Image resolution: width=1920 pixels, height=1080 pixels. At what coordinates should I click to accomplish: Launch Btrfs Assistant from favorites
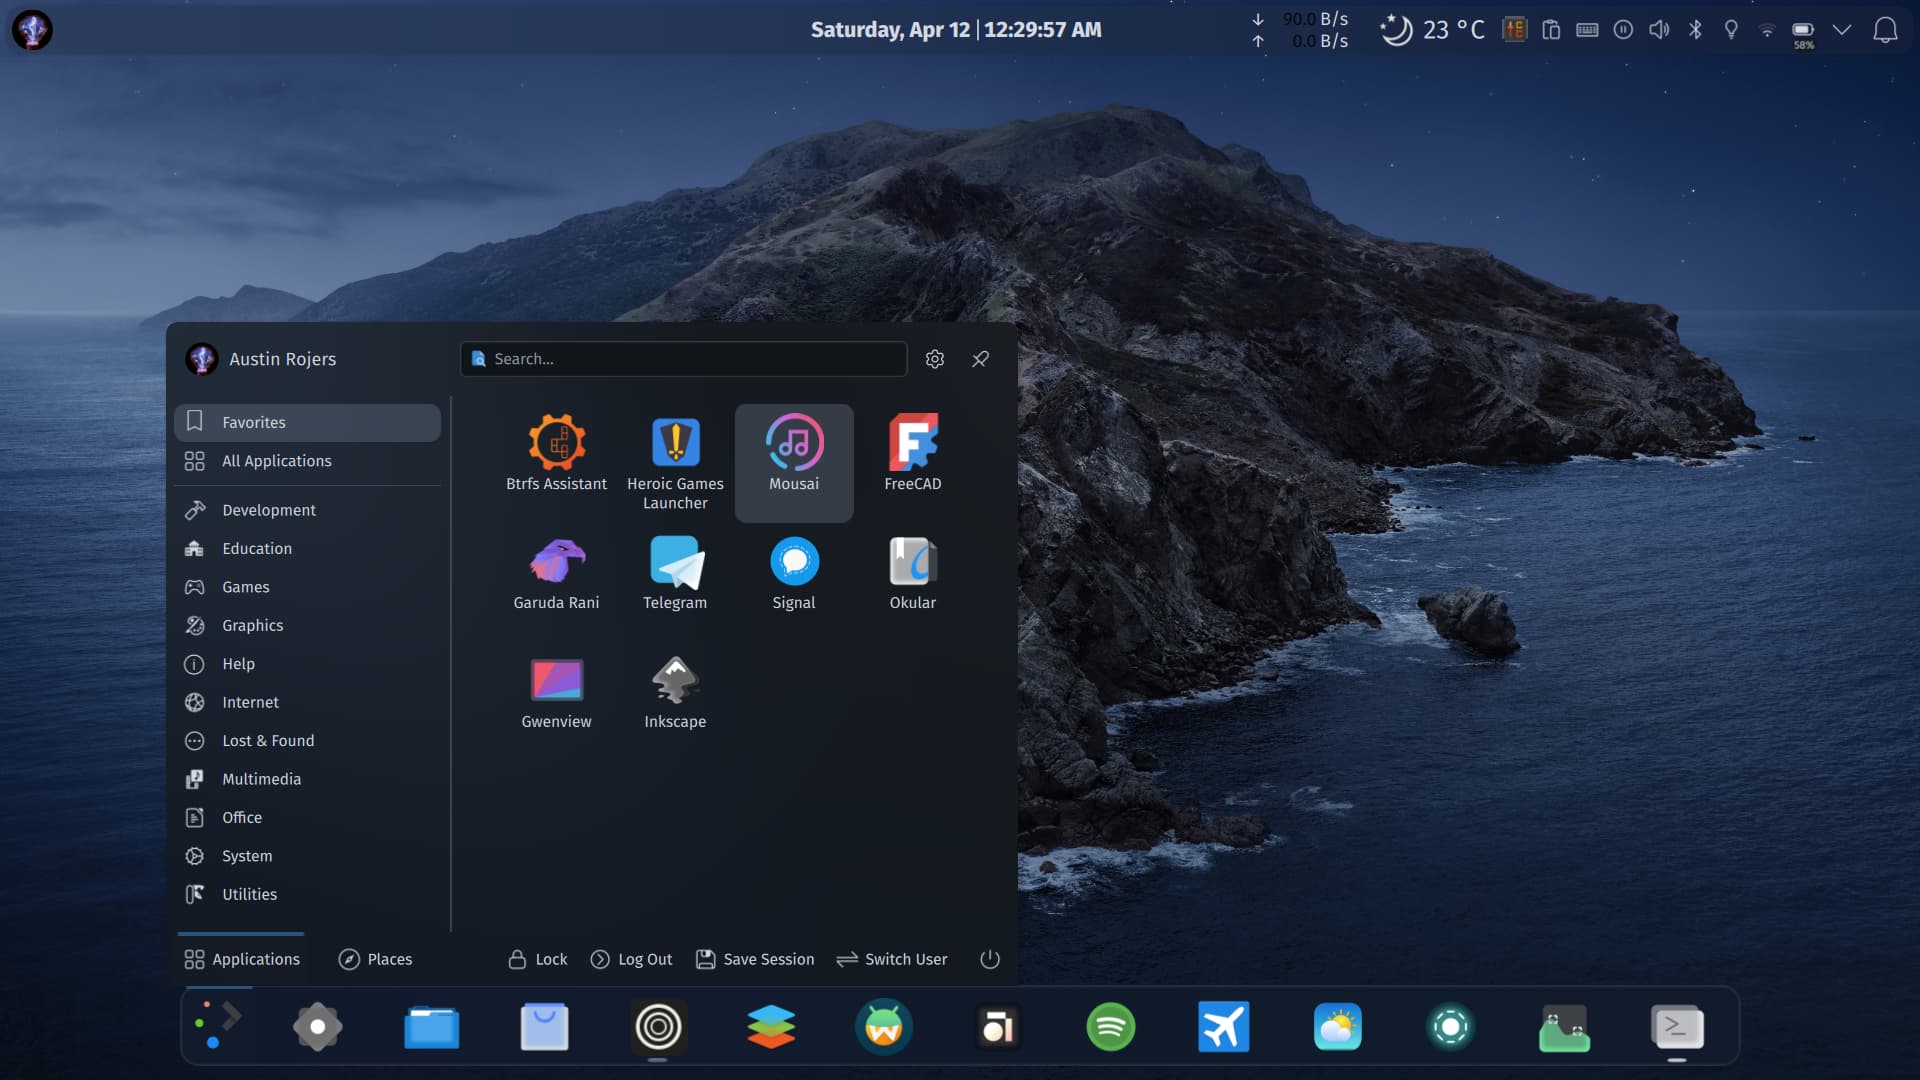pos(556,453)
